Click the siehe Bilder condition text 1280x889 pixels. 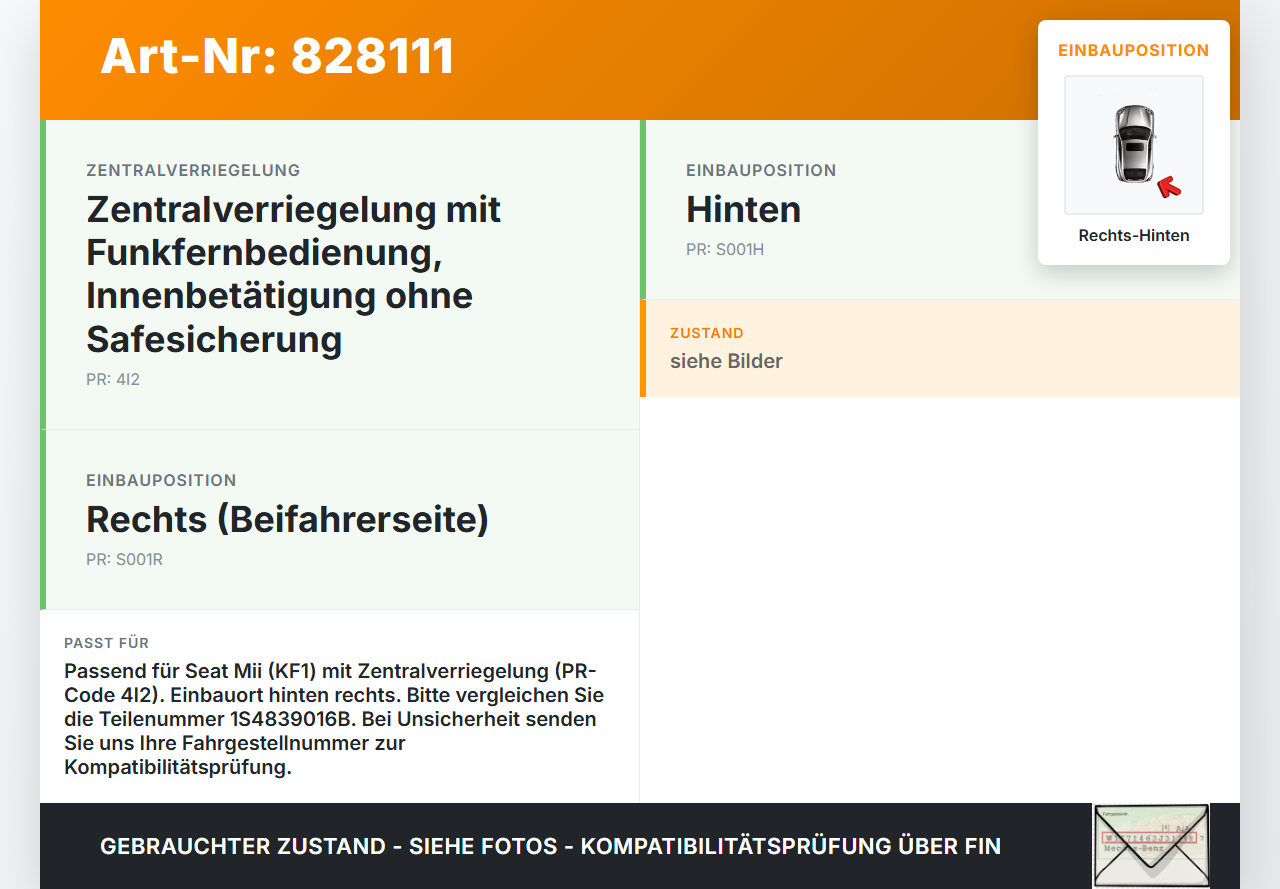[x=726, y=361]
